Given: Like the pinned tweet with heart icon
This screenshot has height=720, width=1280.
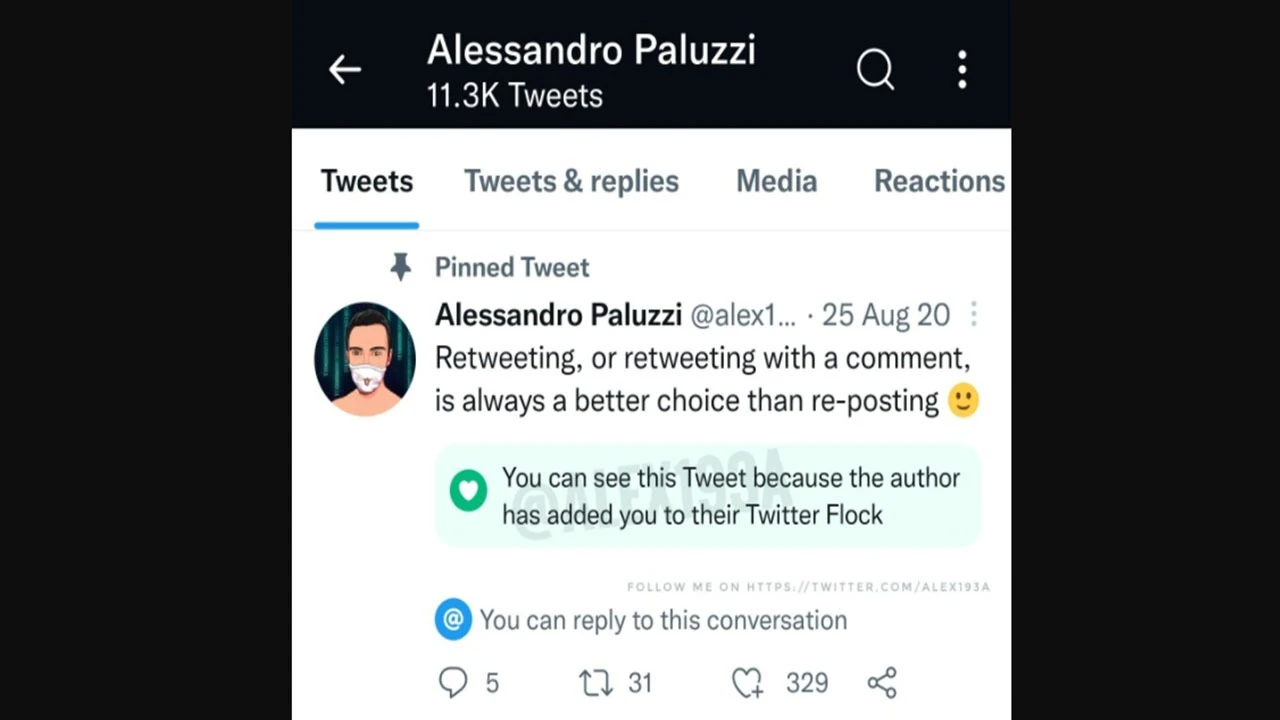Looking at the screenshot, I should [747, 683].
